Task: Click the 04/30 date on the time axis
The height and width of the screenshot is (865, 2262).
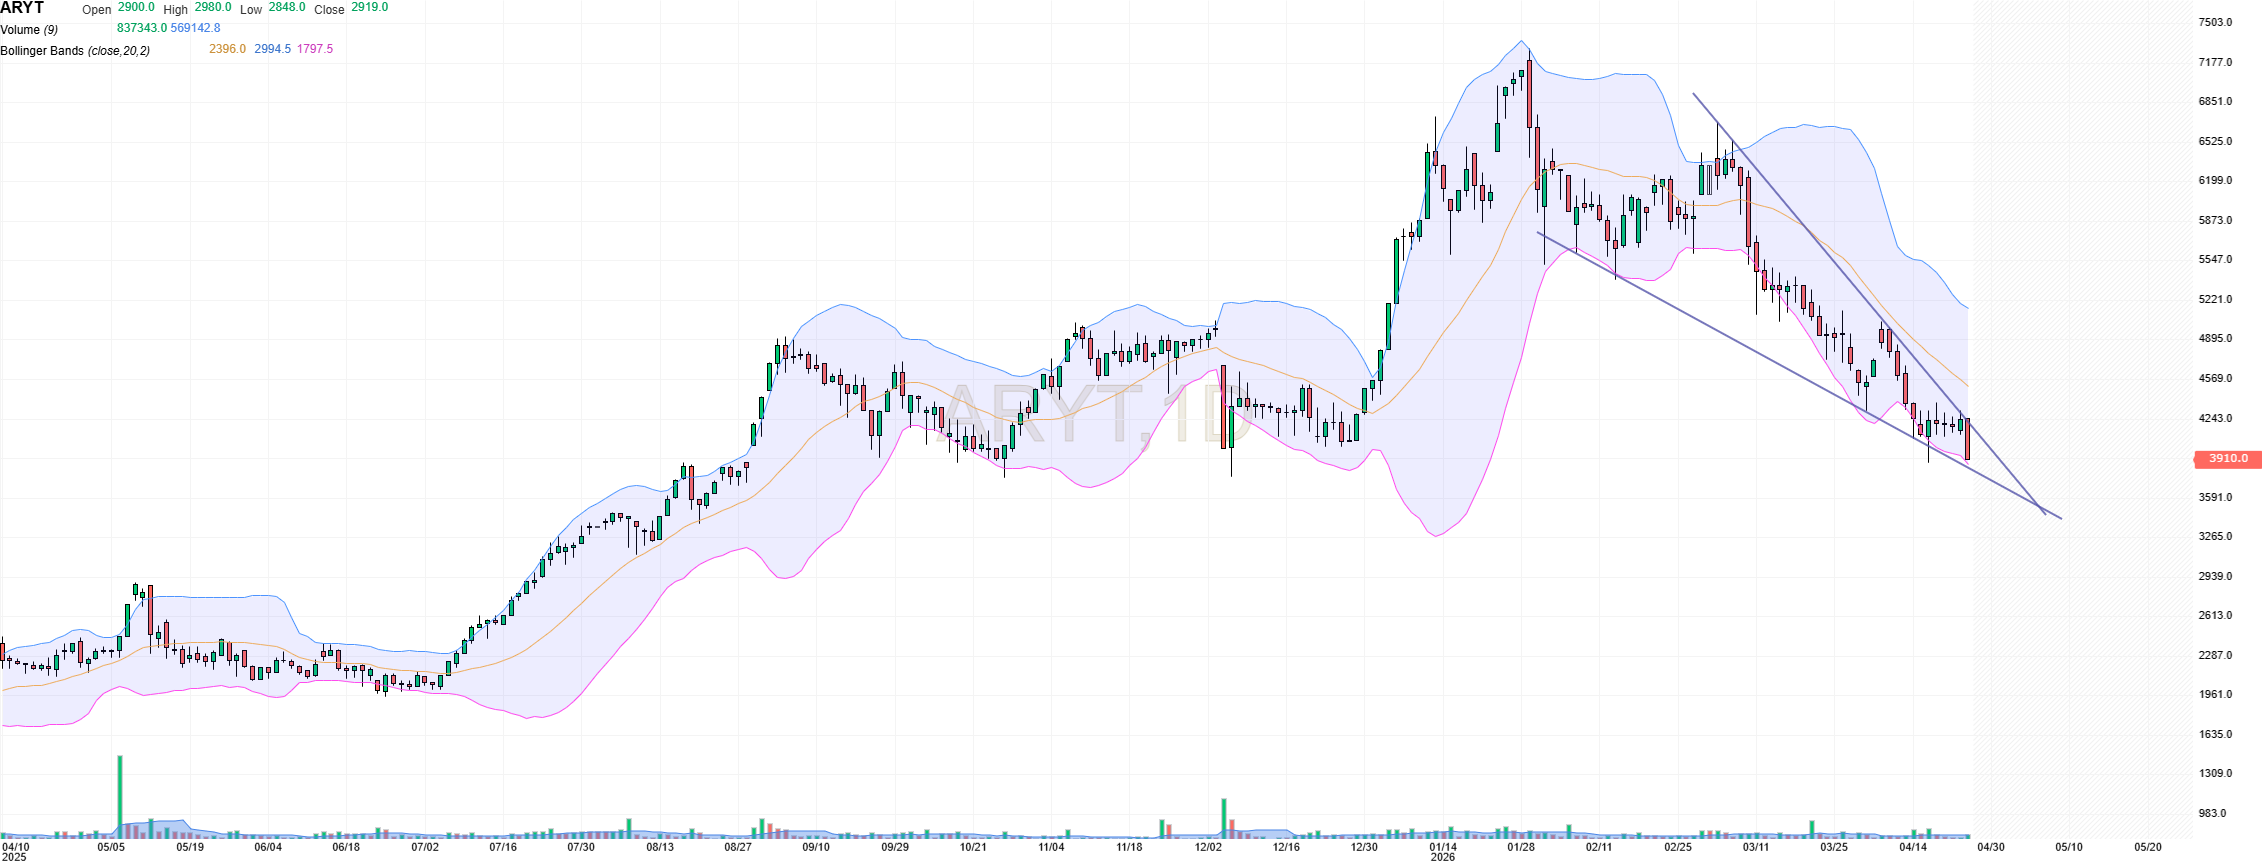Action: [x=1991, y=848]
